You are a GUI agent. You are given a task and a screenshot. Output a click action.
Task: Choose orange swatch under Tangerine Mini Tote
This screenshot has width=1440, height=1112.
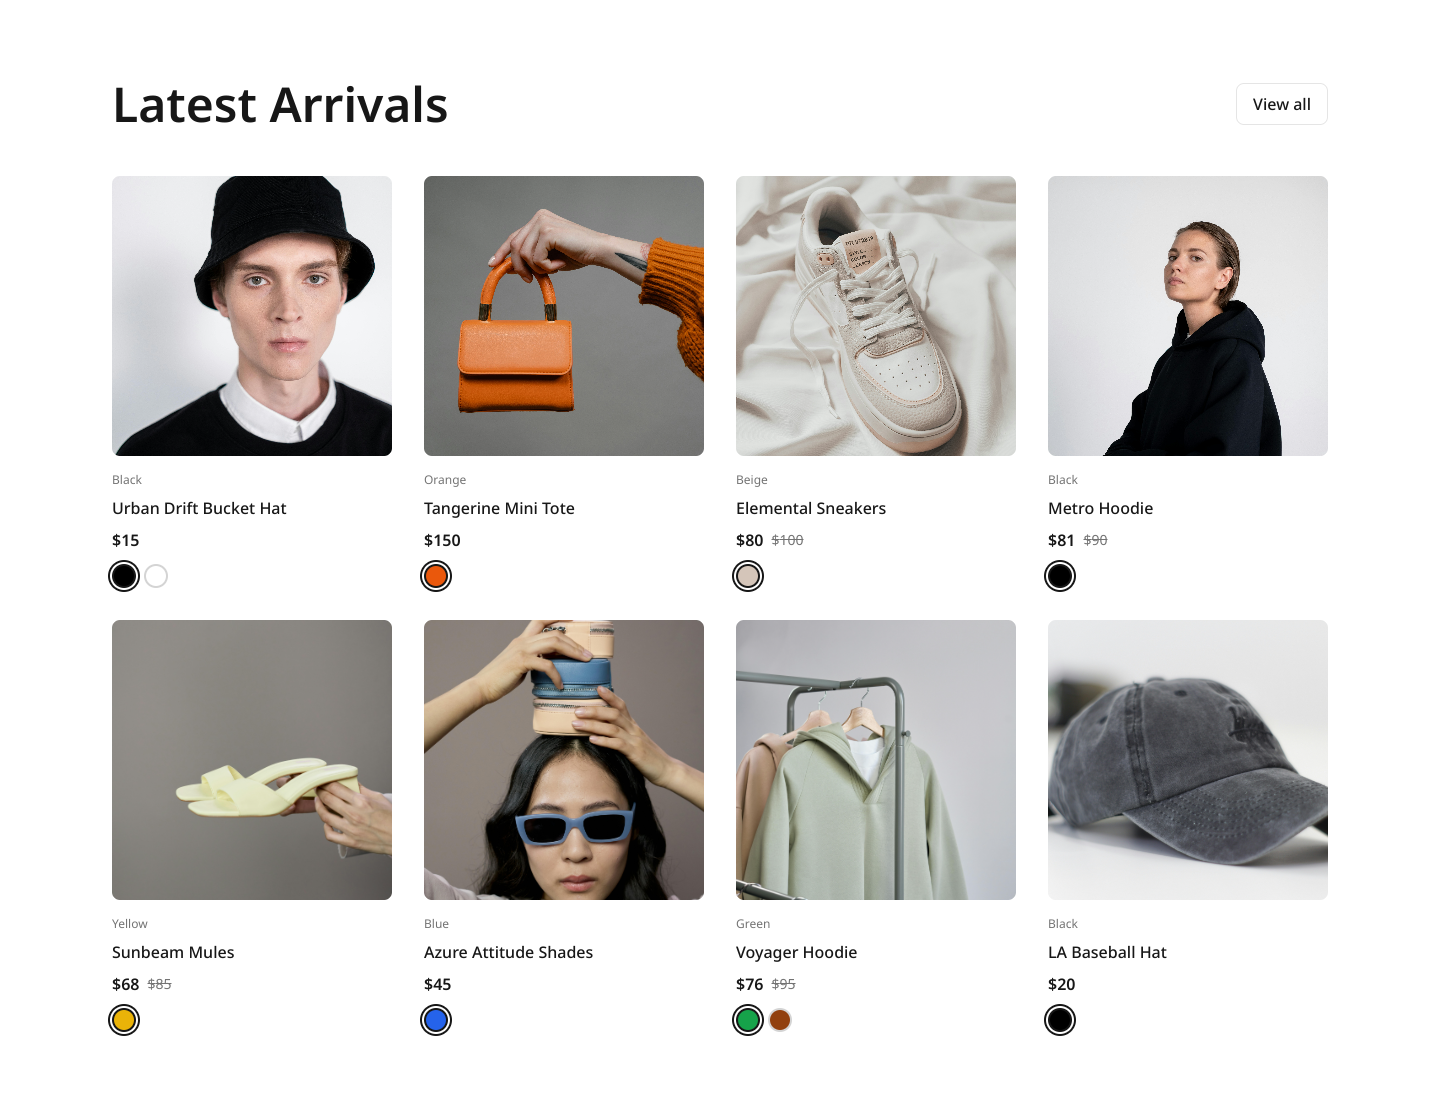[x=436, y=576]
